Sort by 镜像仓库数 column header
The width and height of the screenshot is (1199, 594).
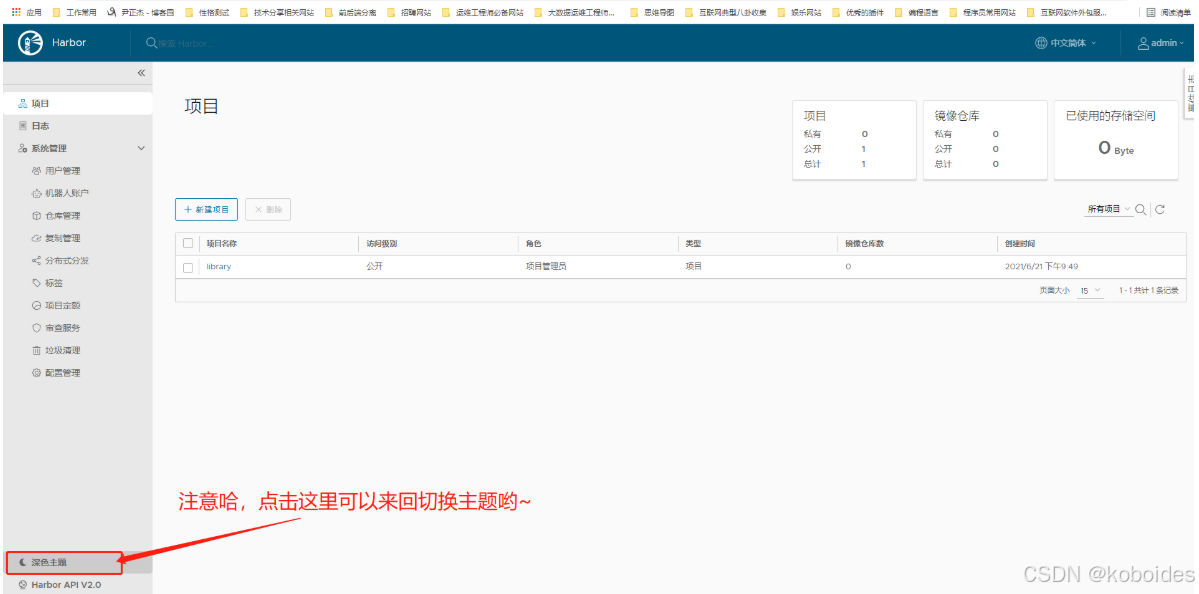(x=865, y=244)
